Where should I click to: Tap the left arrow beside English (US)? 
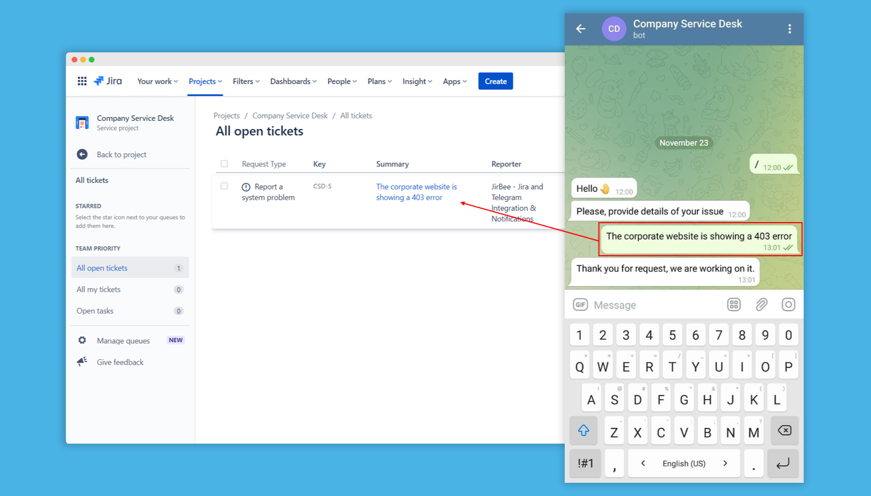643,463
